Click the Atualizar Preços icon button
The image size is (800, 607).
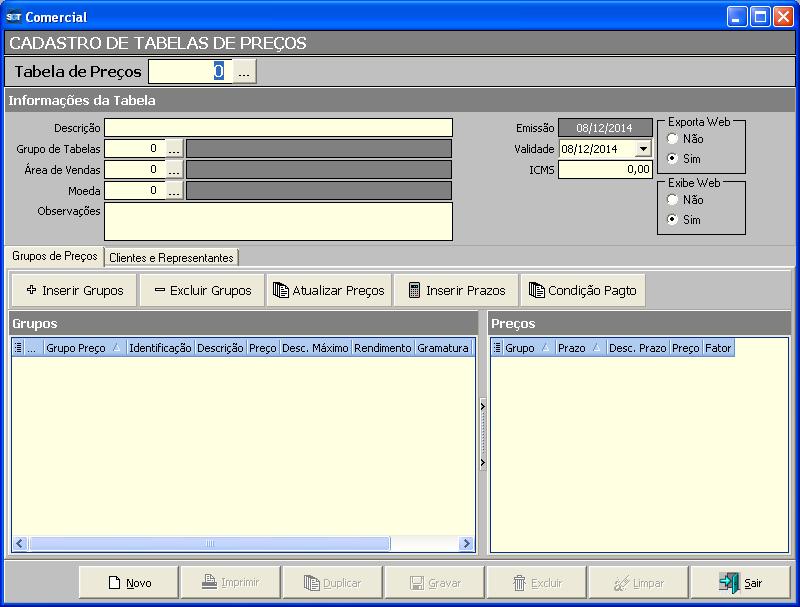coord(329,291)
